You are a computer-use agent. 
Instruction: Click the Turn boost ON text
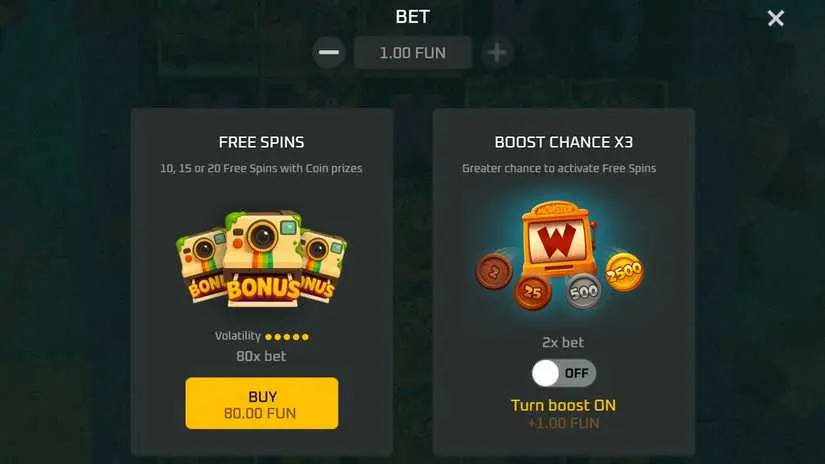click(x=564, y=405)
